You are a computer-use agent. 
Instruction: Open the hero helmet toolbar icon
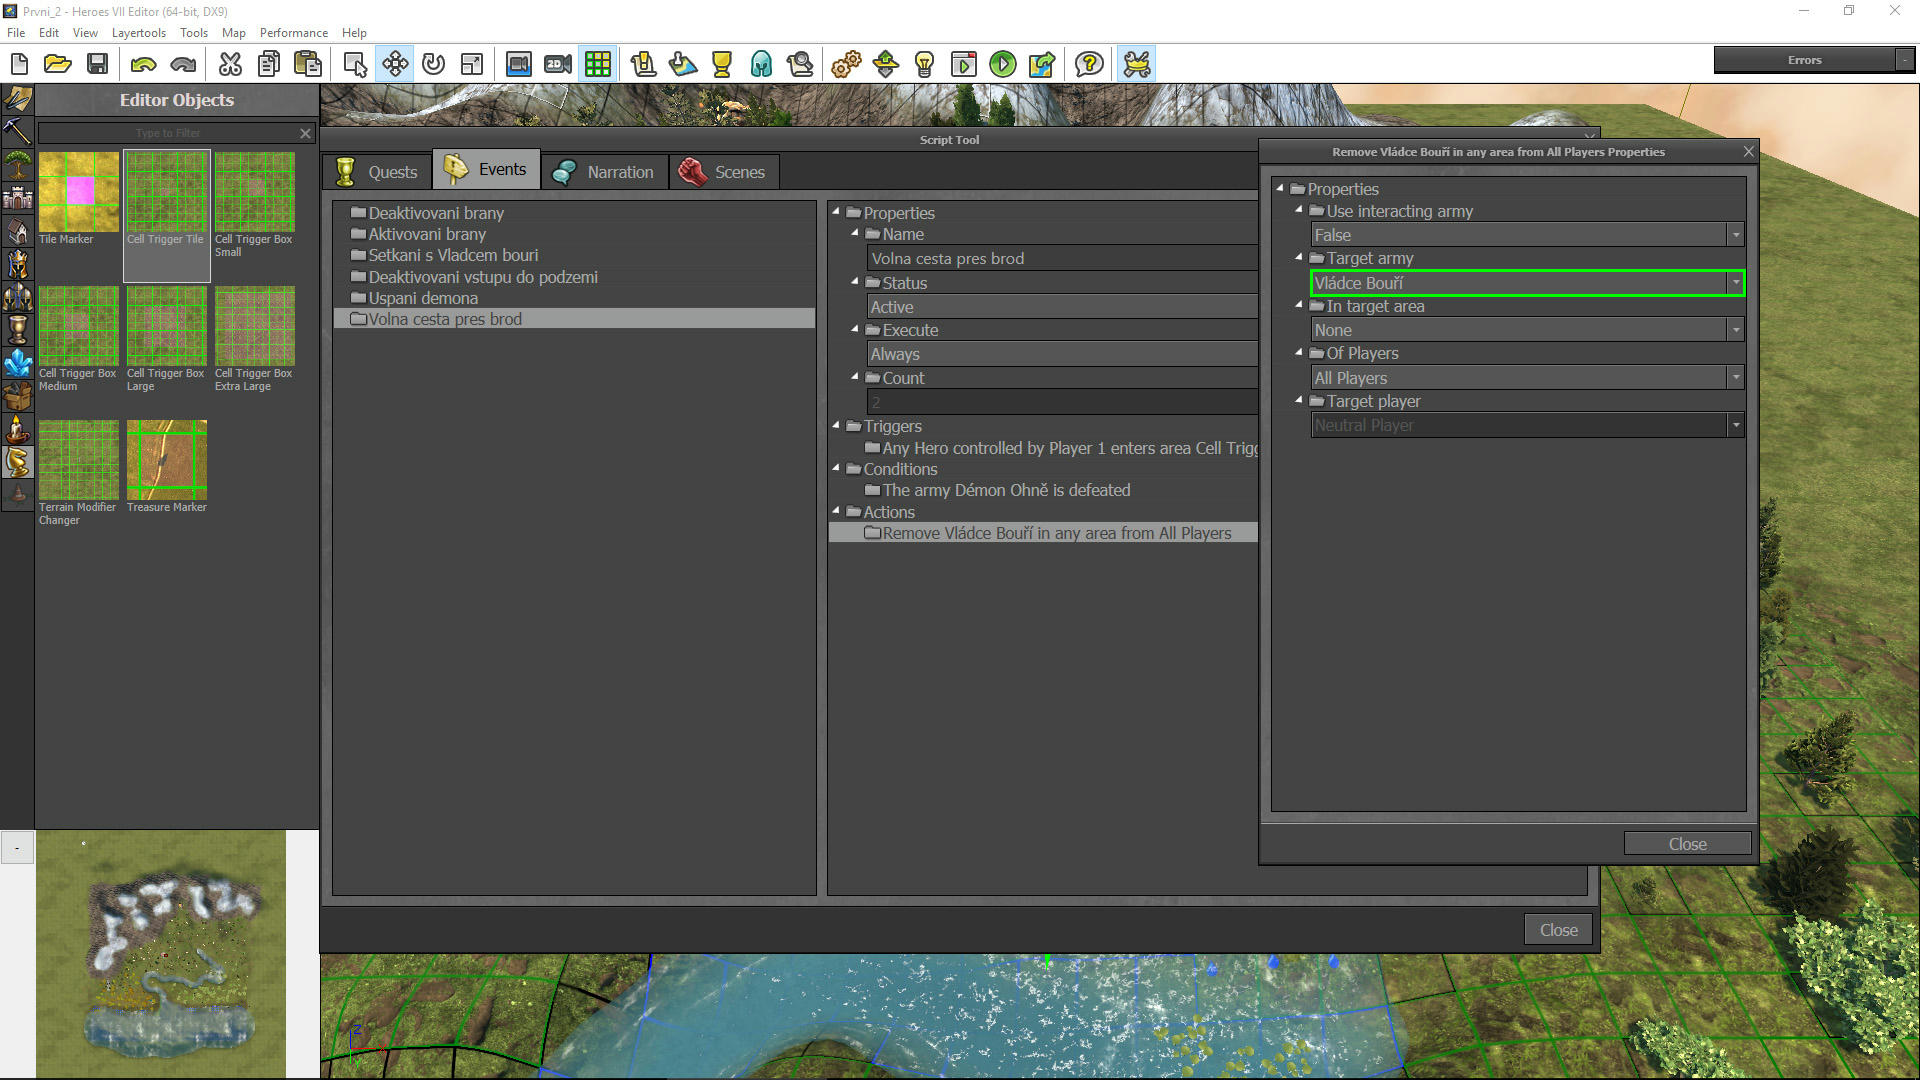(x=761, y=65)
